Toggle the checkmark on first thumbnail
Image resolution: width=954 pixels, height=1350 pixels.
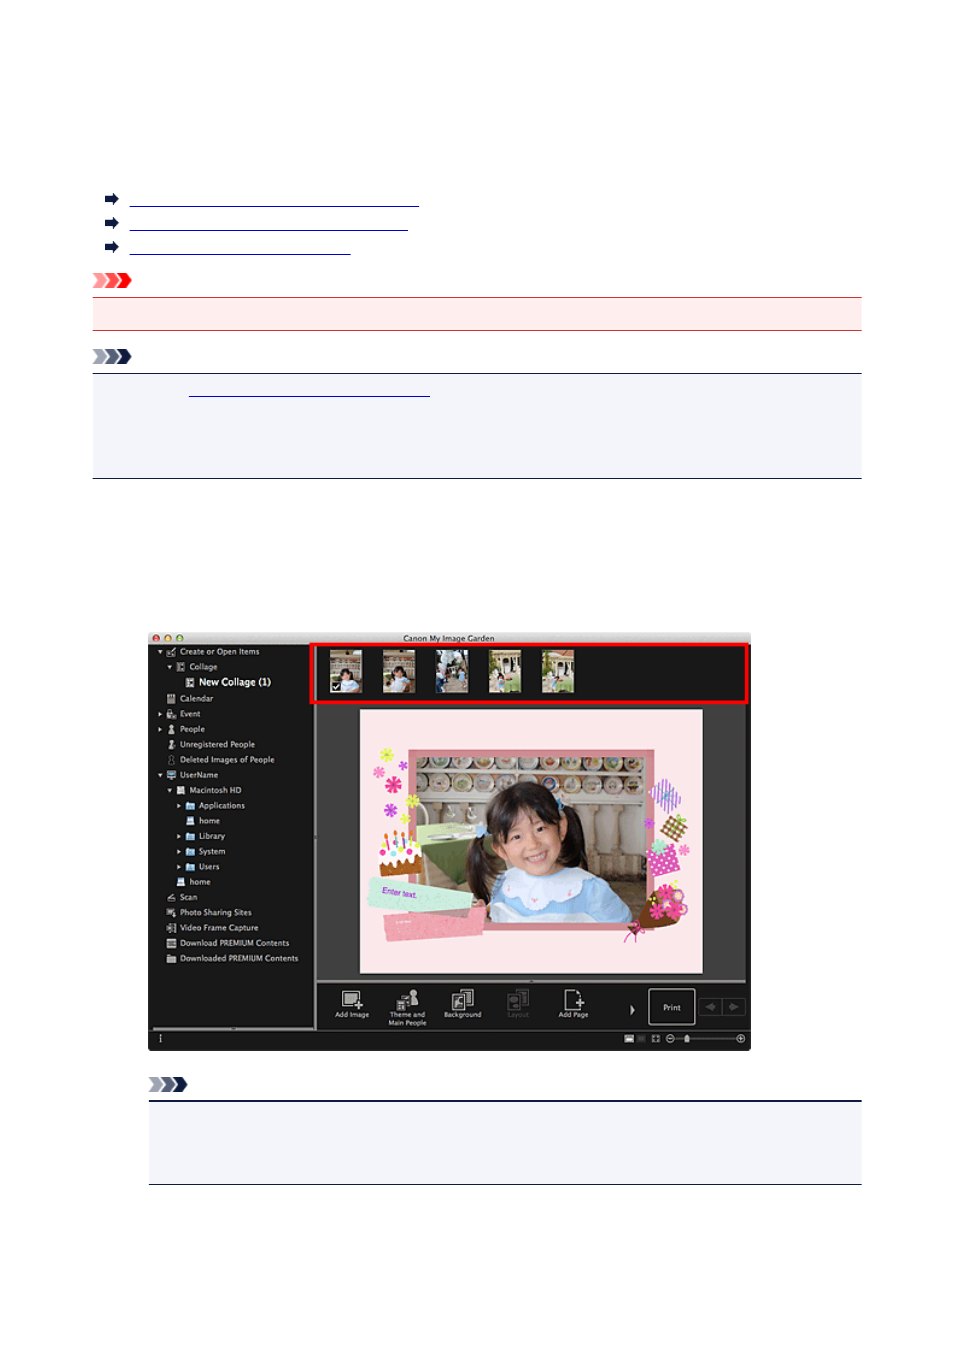(336, 688)
